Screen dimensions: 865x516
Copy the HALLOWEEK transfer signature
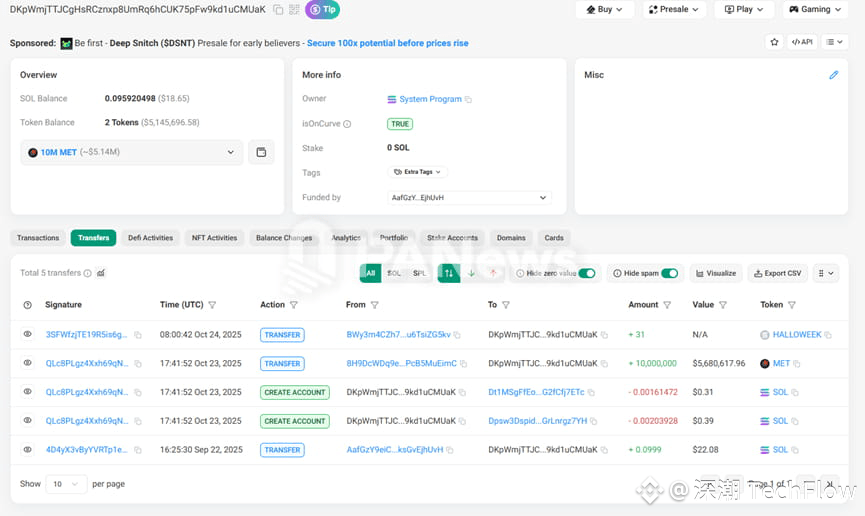[x=138, y=335]
